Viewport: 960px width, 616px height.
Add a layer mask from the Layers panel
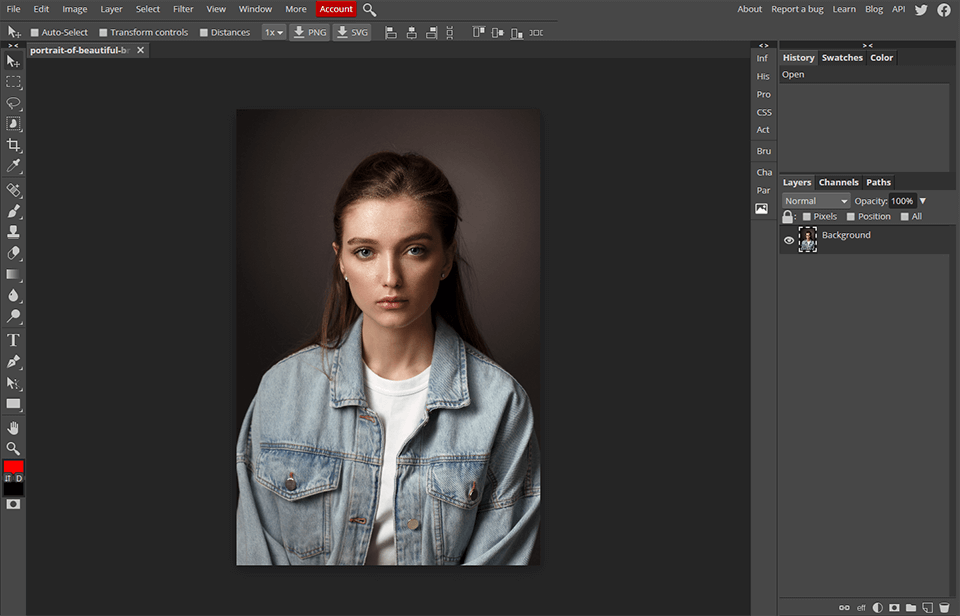pos(893,607)
